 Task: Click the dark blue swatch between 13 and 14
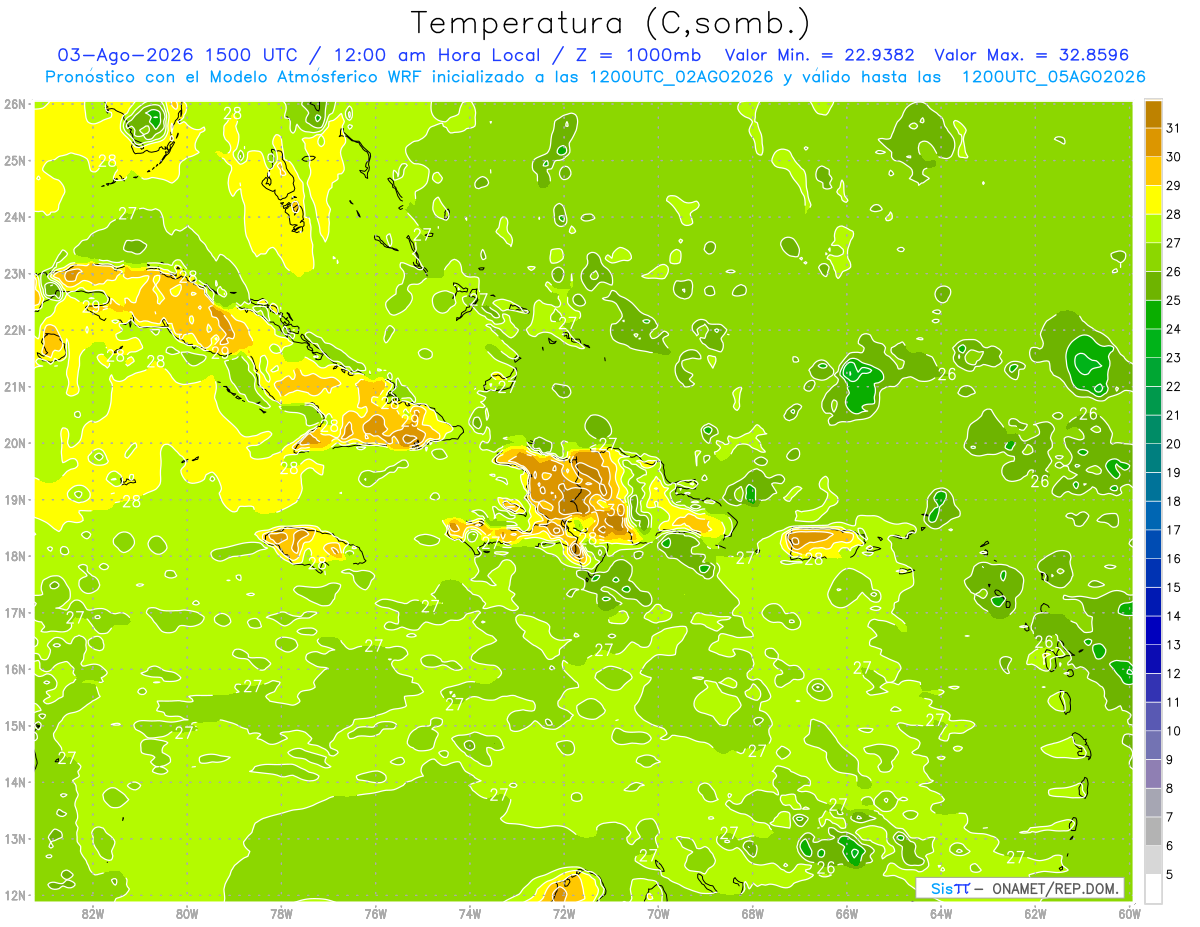pos(1153,630)
